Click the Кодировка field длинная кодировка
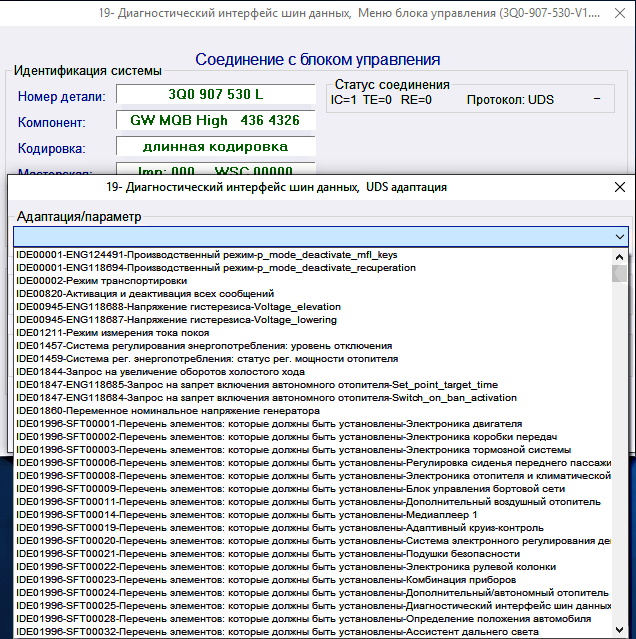The height and width of the screenshot is (639, 636). click(x=216, y=147)
